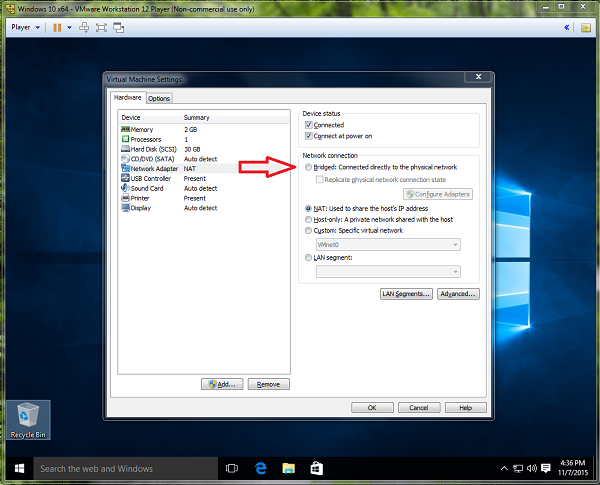
Task: Click the LAN Segments... button
Action: pos(406,294)
